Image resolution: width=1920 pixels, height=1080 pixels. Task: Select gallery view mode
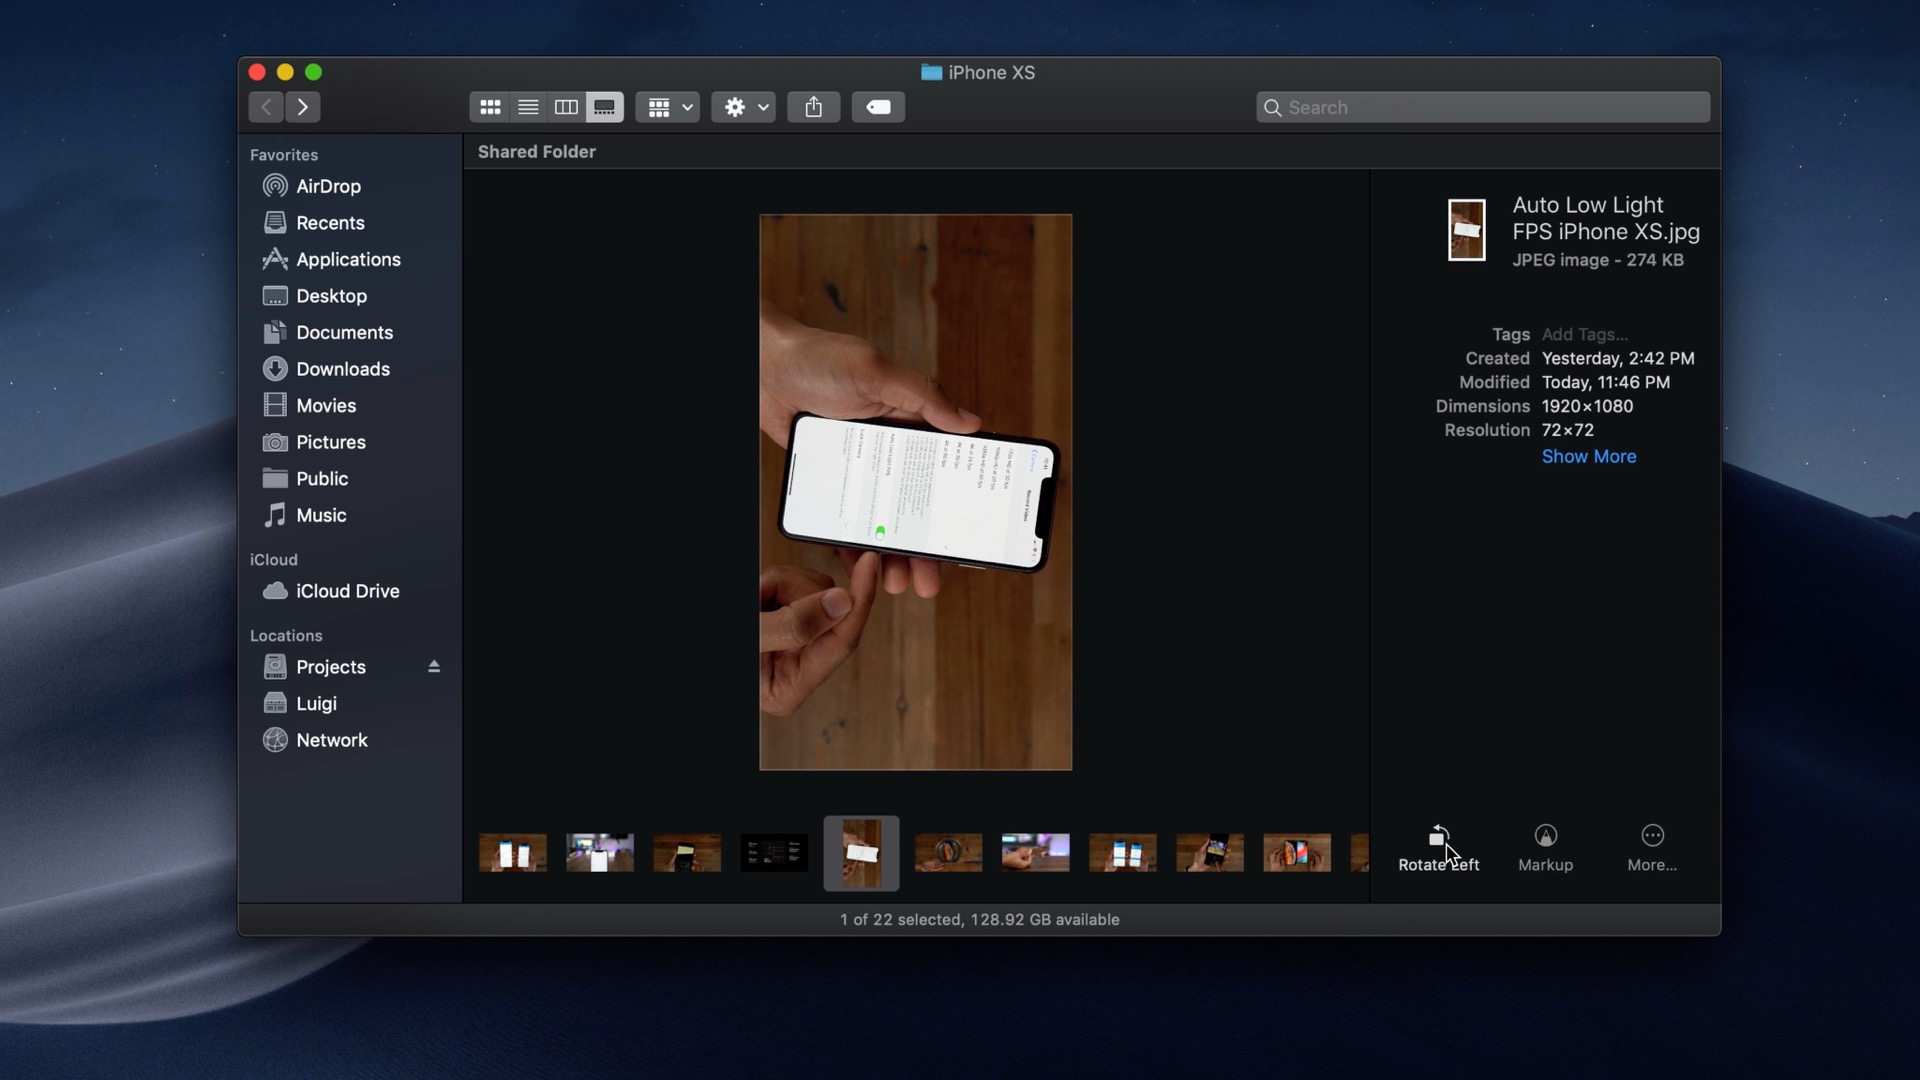604,107
